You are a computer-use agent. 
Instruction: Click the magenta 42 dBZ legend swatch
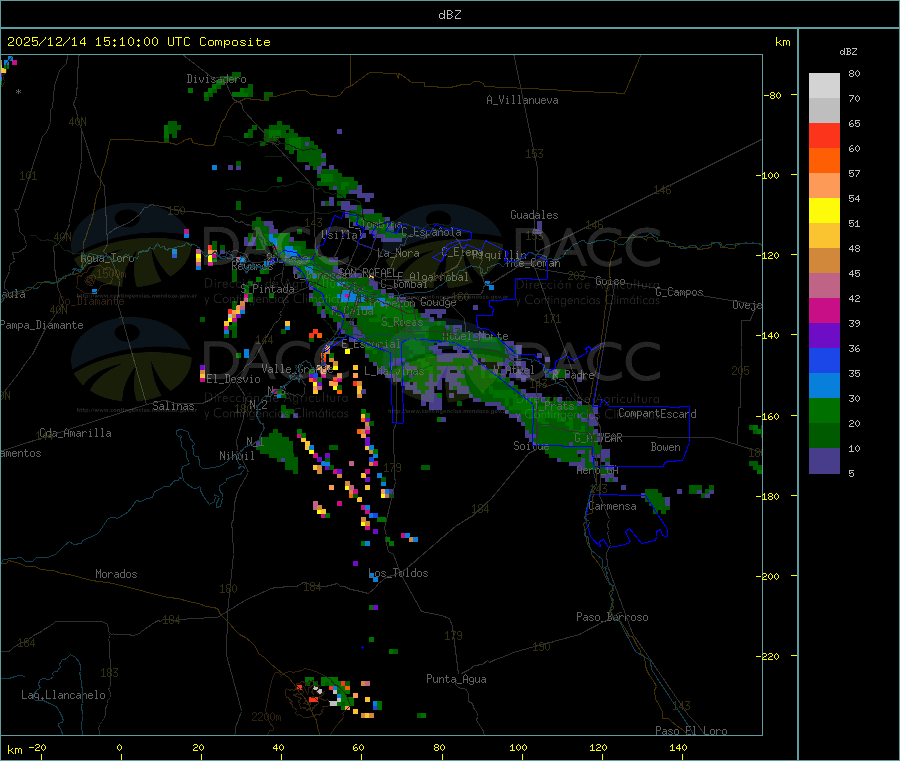(824, 310)
